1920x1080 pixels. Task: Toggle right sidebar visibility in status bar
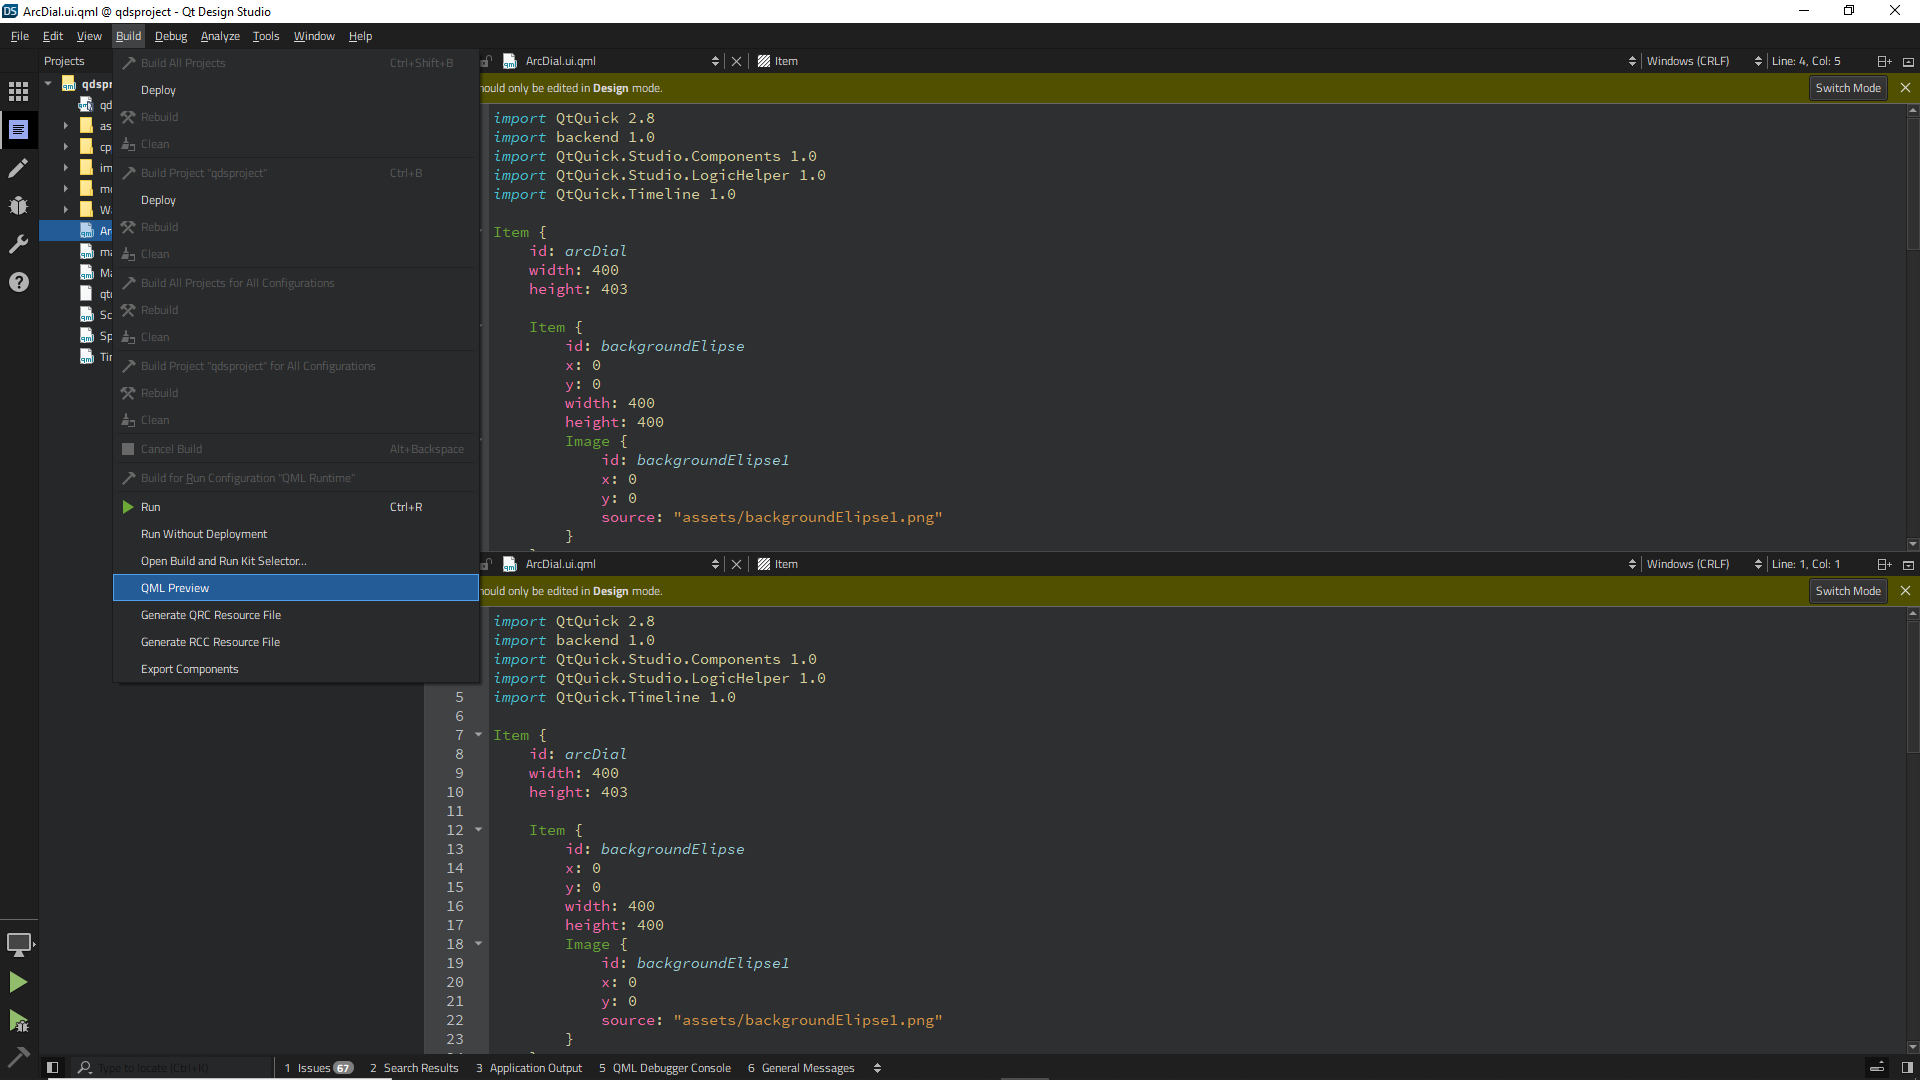1907,1068
